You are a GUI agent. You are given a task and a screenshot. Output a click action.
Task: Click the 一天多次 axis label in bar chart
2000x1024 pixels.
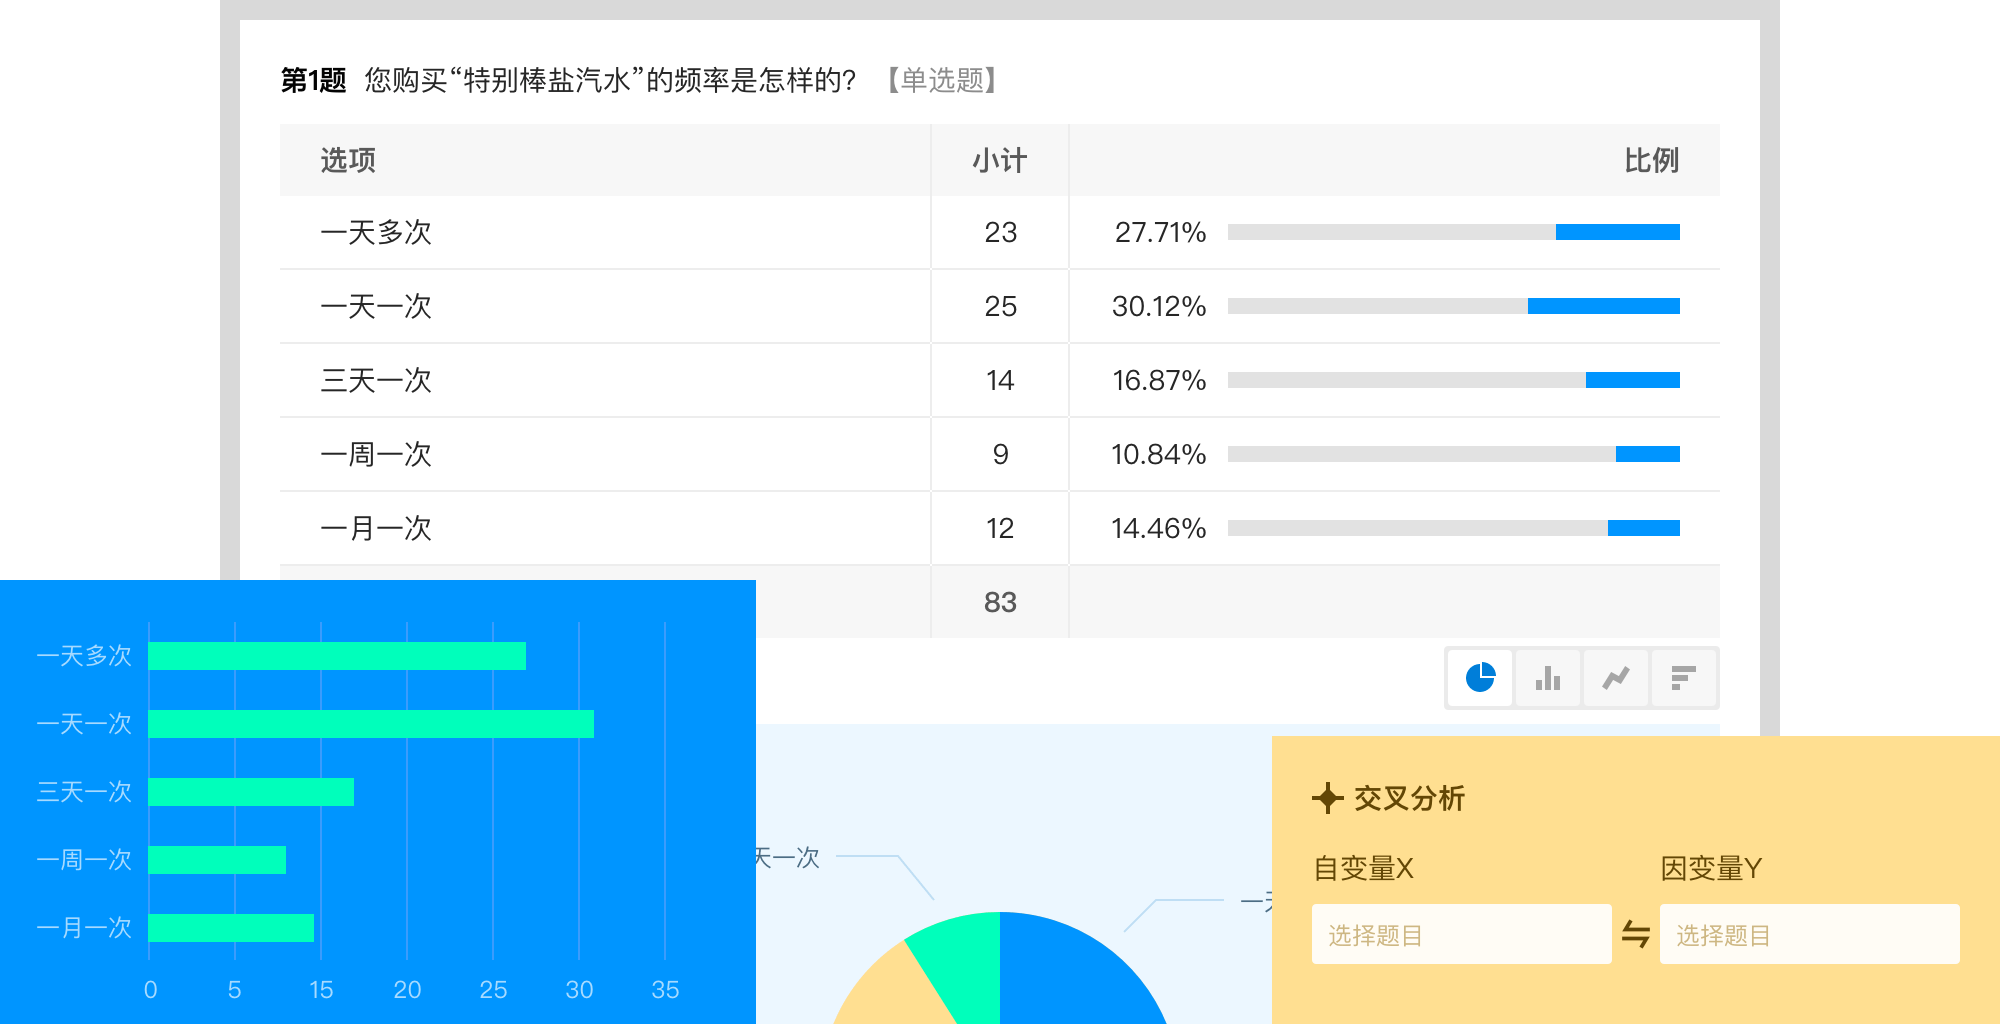point(84,656)
